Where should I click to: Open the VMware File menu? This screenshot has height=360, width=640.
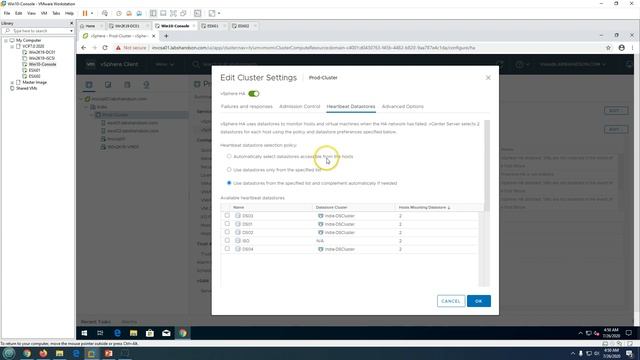point(7,13)
